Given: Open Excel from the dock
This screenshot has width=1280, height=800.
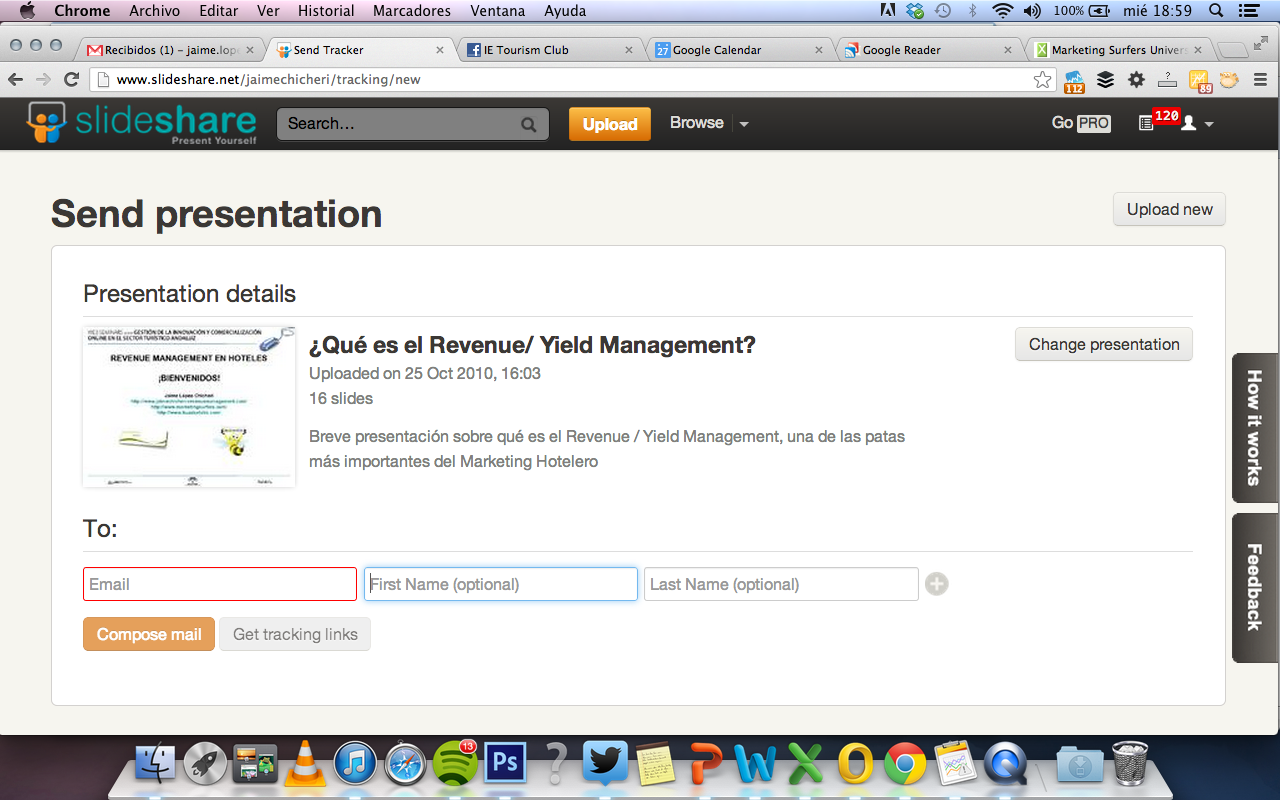Looking at the screenshot, I should pyautogui.click(x=805, y=765).
